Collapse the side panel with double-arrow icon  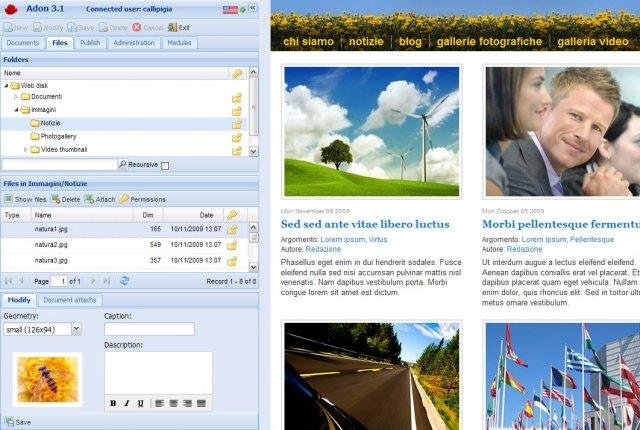pyautogui.click(x=253, y=8)
